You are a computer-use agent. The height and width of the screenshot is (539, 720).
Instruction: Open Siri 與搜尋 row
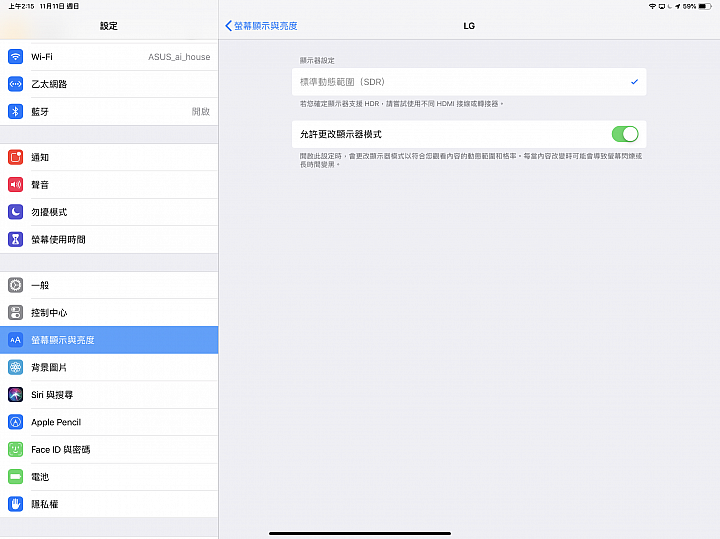[x=109, y=394]
